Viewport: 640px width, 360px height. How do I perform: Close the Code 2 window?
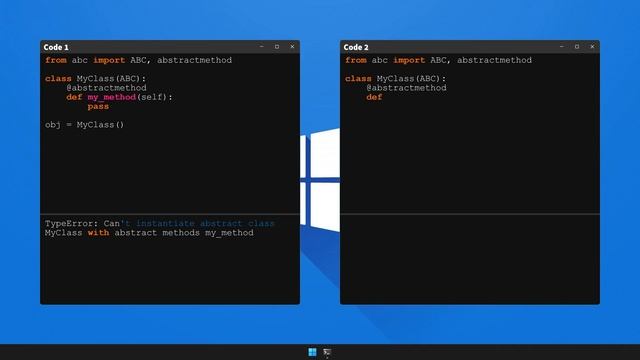(x=592, y=47)
